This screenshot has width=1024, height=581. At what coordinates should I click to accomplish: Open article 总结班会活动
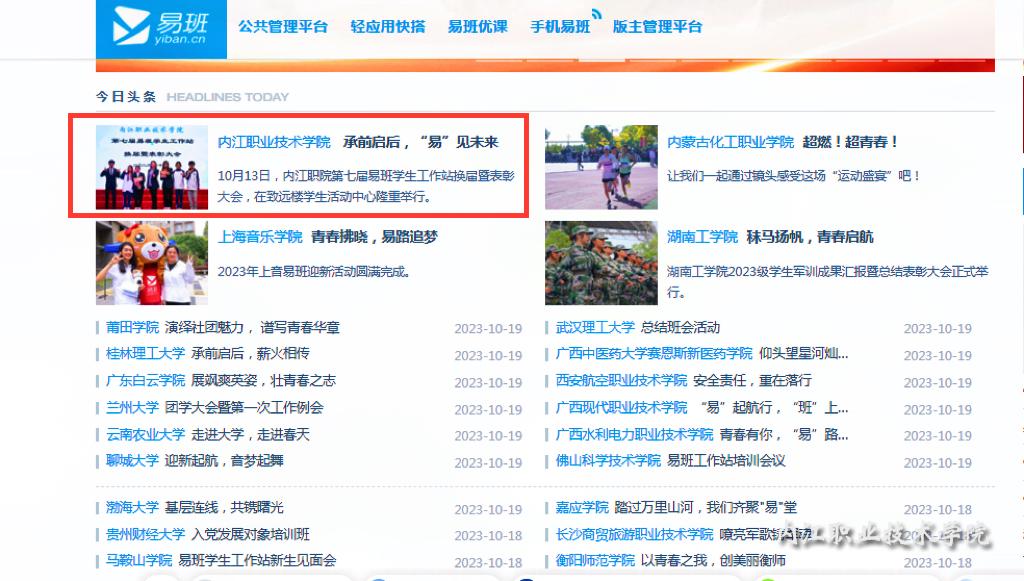coord(680,328)
